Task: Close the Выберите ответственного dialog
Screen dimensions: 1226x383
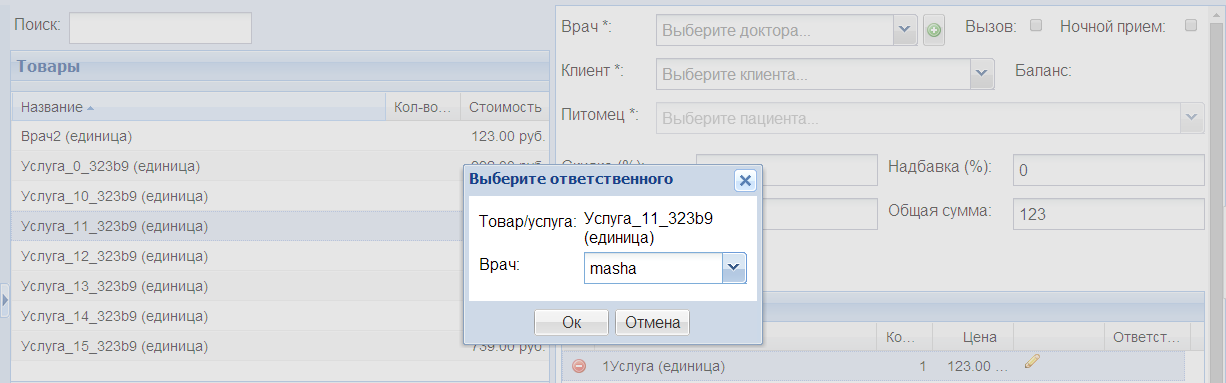Action: [744, 180]
